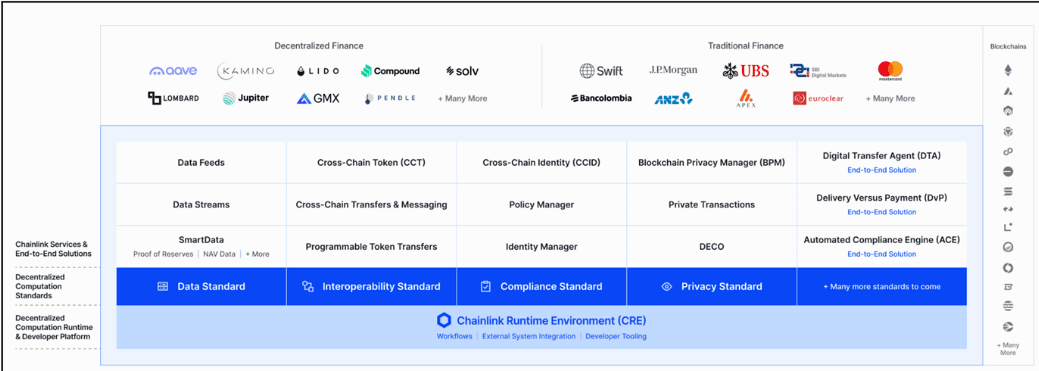Image resolution: width=1039 pixels, height=371 pixels.
Task: Select the Data Feeds cell
Action: pyautogui.click(x=201, y=162)
